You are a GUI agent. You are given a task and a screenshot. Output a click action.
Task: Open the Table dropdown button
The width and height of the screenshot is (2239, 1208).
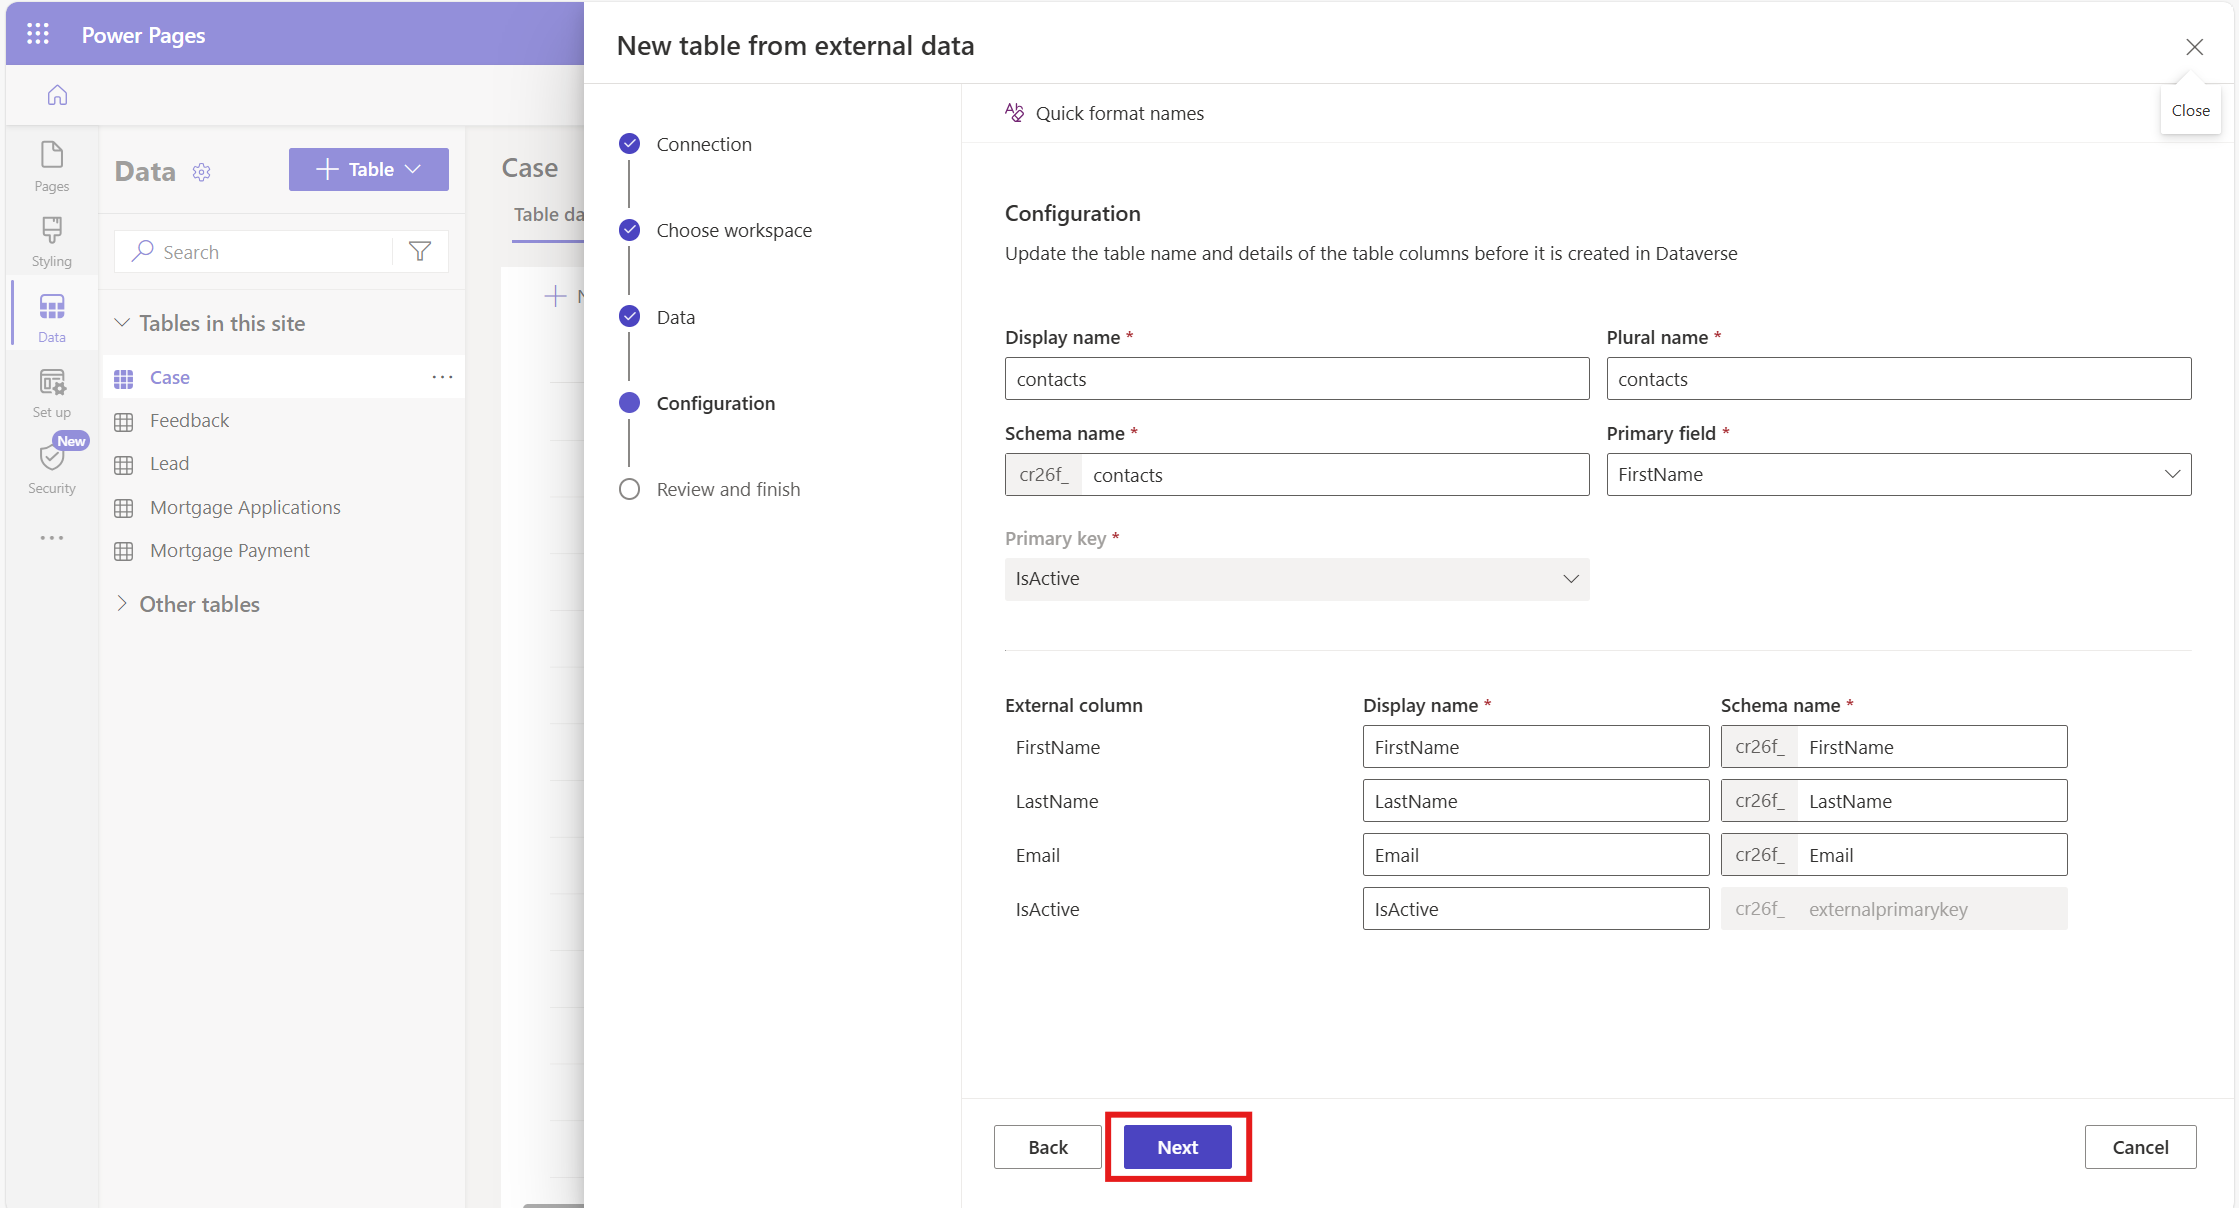tap(368, 169)
